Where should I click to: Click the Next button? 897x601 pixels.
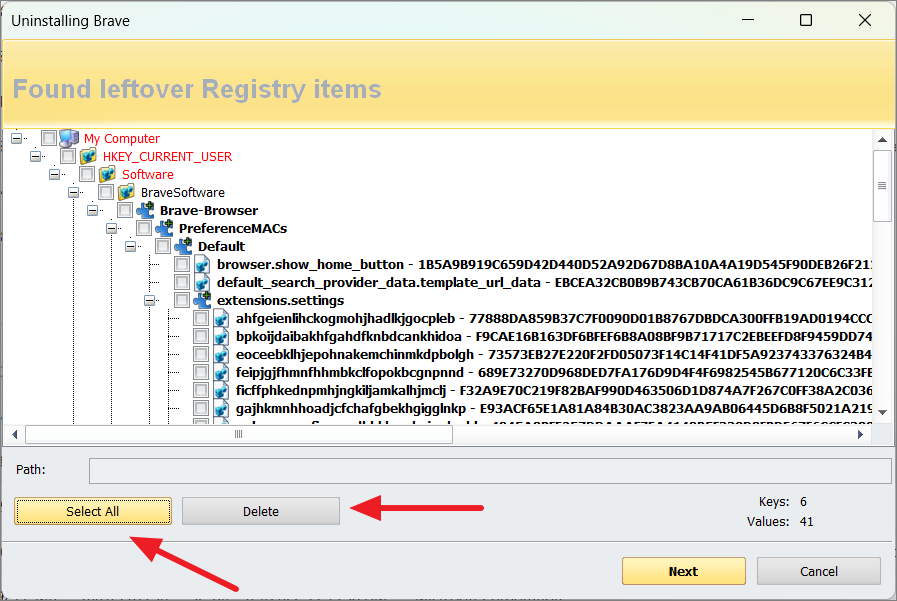coord(684,571)
